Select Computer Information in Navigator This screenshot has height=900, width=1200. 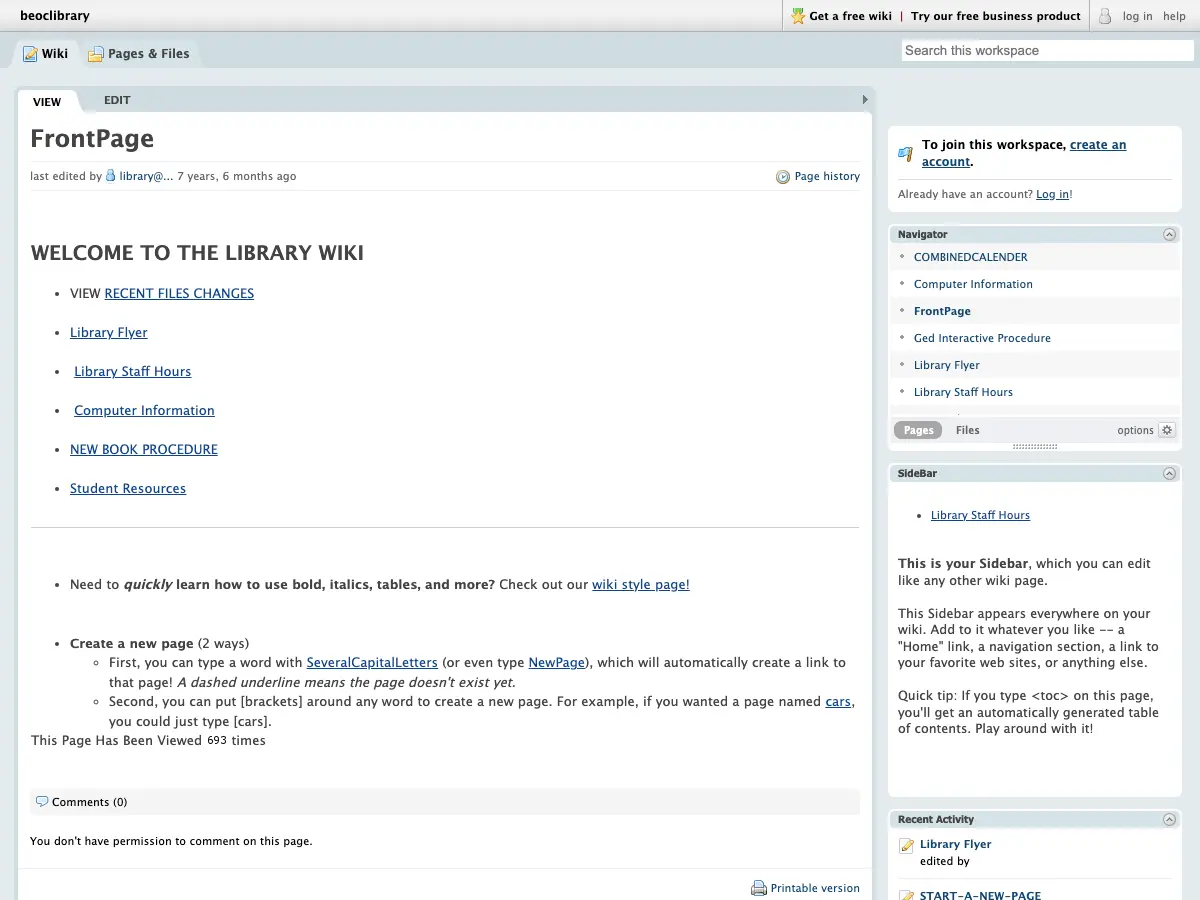click(x=973, y=284)
